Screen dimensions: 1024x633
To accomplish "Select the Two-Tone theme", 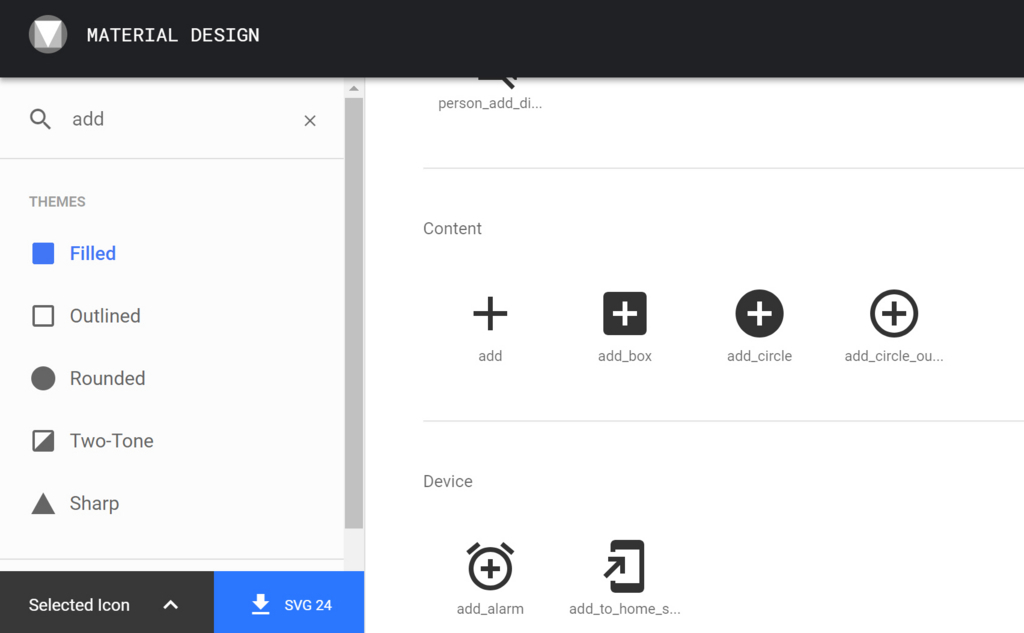I will 92,441.
